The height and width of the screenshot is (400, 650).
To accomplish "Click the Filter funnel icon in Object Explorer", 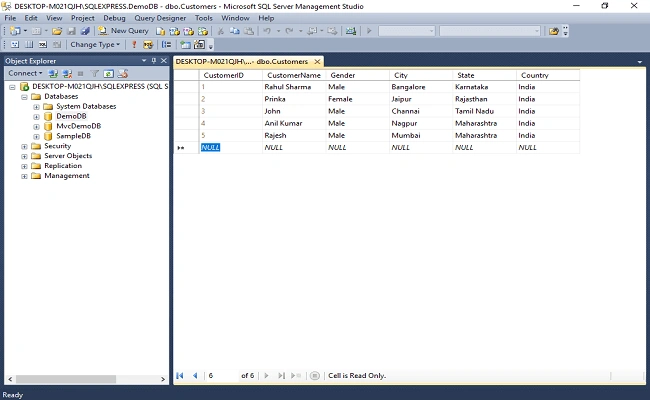I will pyautogui.click(x=95, y=74).
